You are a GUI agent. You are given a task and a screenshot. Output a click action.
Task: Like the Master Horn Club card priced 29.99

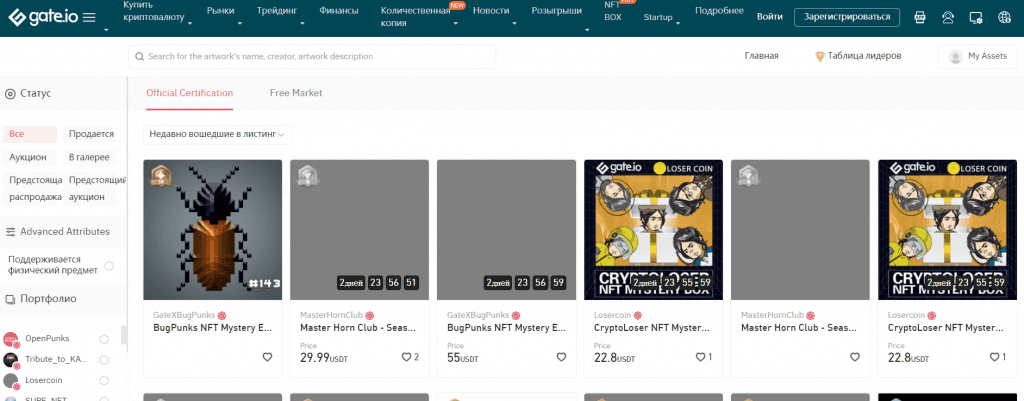(x=406, y=357)
